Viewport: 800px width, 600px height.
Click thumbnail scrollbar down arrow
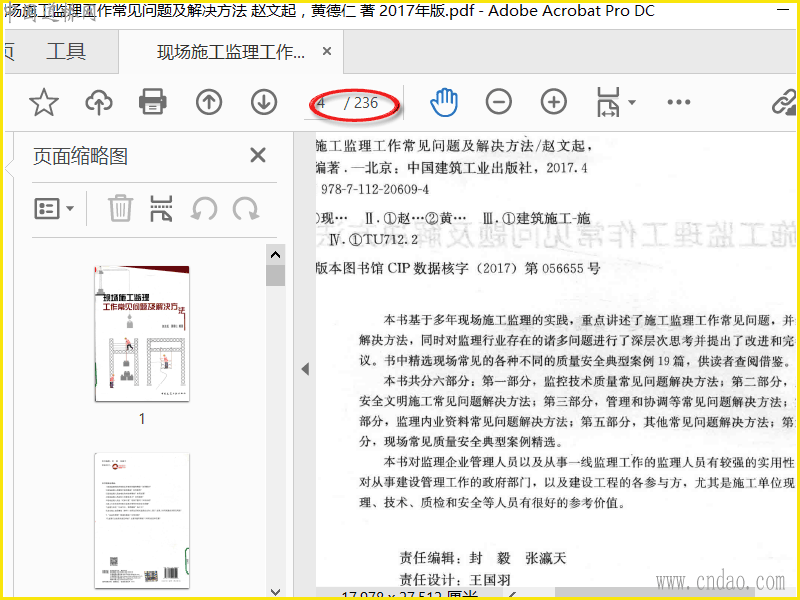[276, 592]
